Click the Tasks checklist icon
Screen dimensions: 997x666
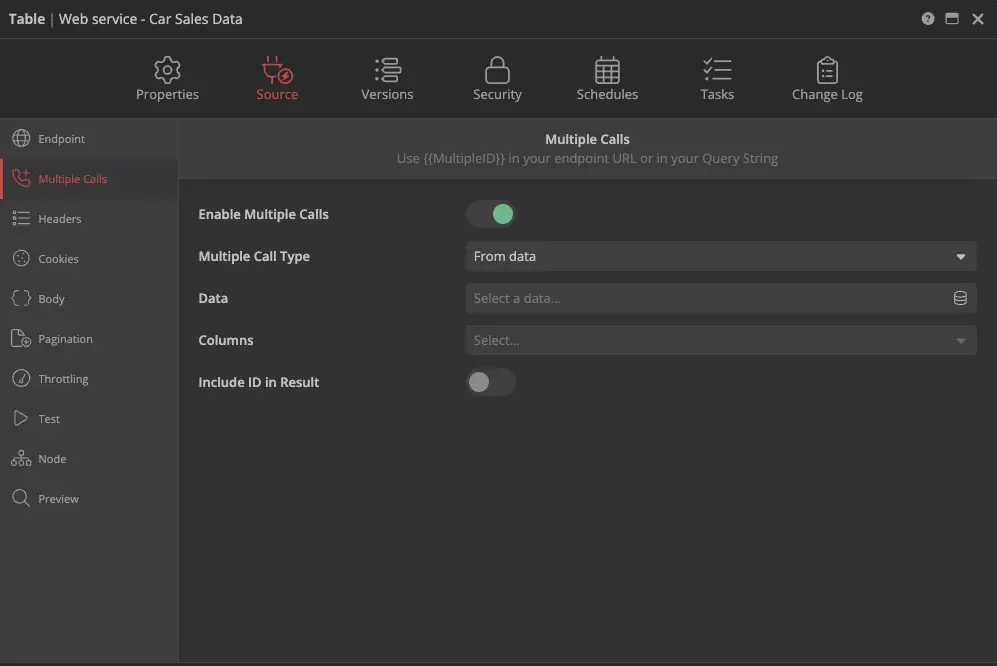[x=717, y=70]
